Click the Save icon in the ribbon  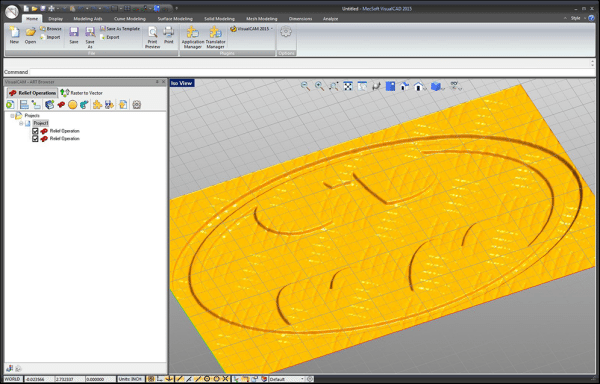tap(74, 33)
